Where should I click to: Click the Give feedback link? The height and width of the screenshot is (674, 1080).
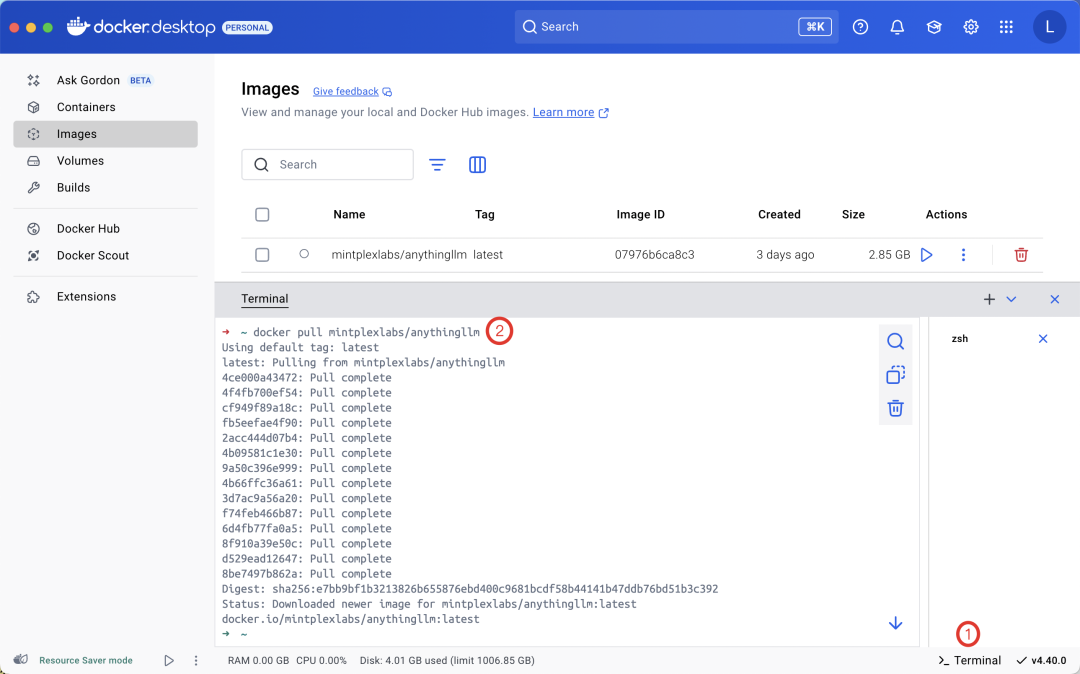click(x=346, y=91)
